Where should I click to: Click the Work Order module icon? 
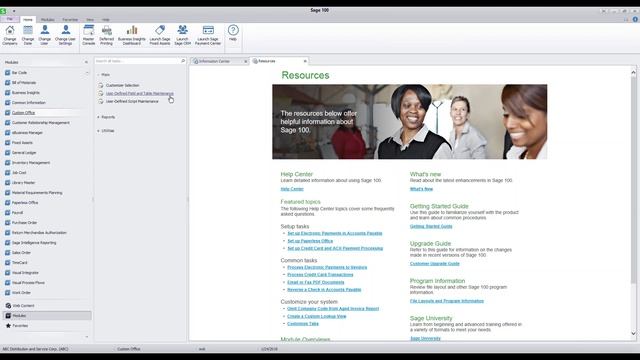[7, 293]
